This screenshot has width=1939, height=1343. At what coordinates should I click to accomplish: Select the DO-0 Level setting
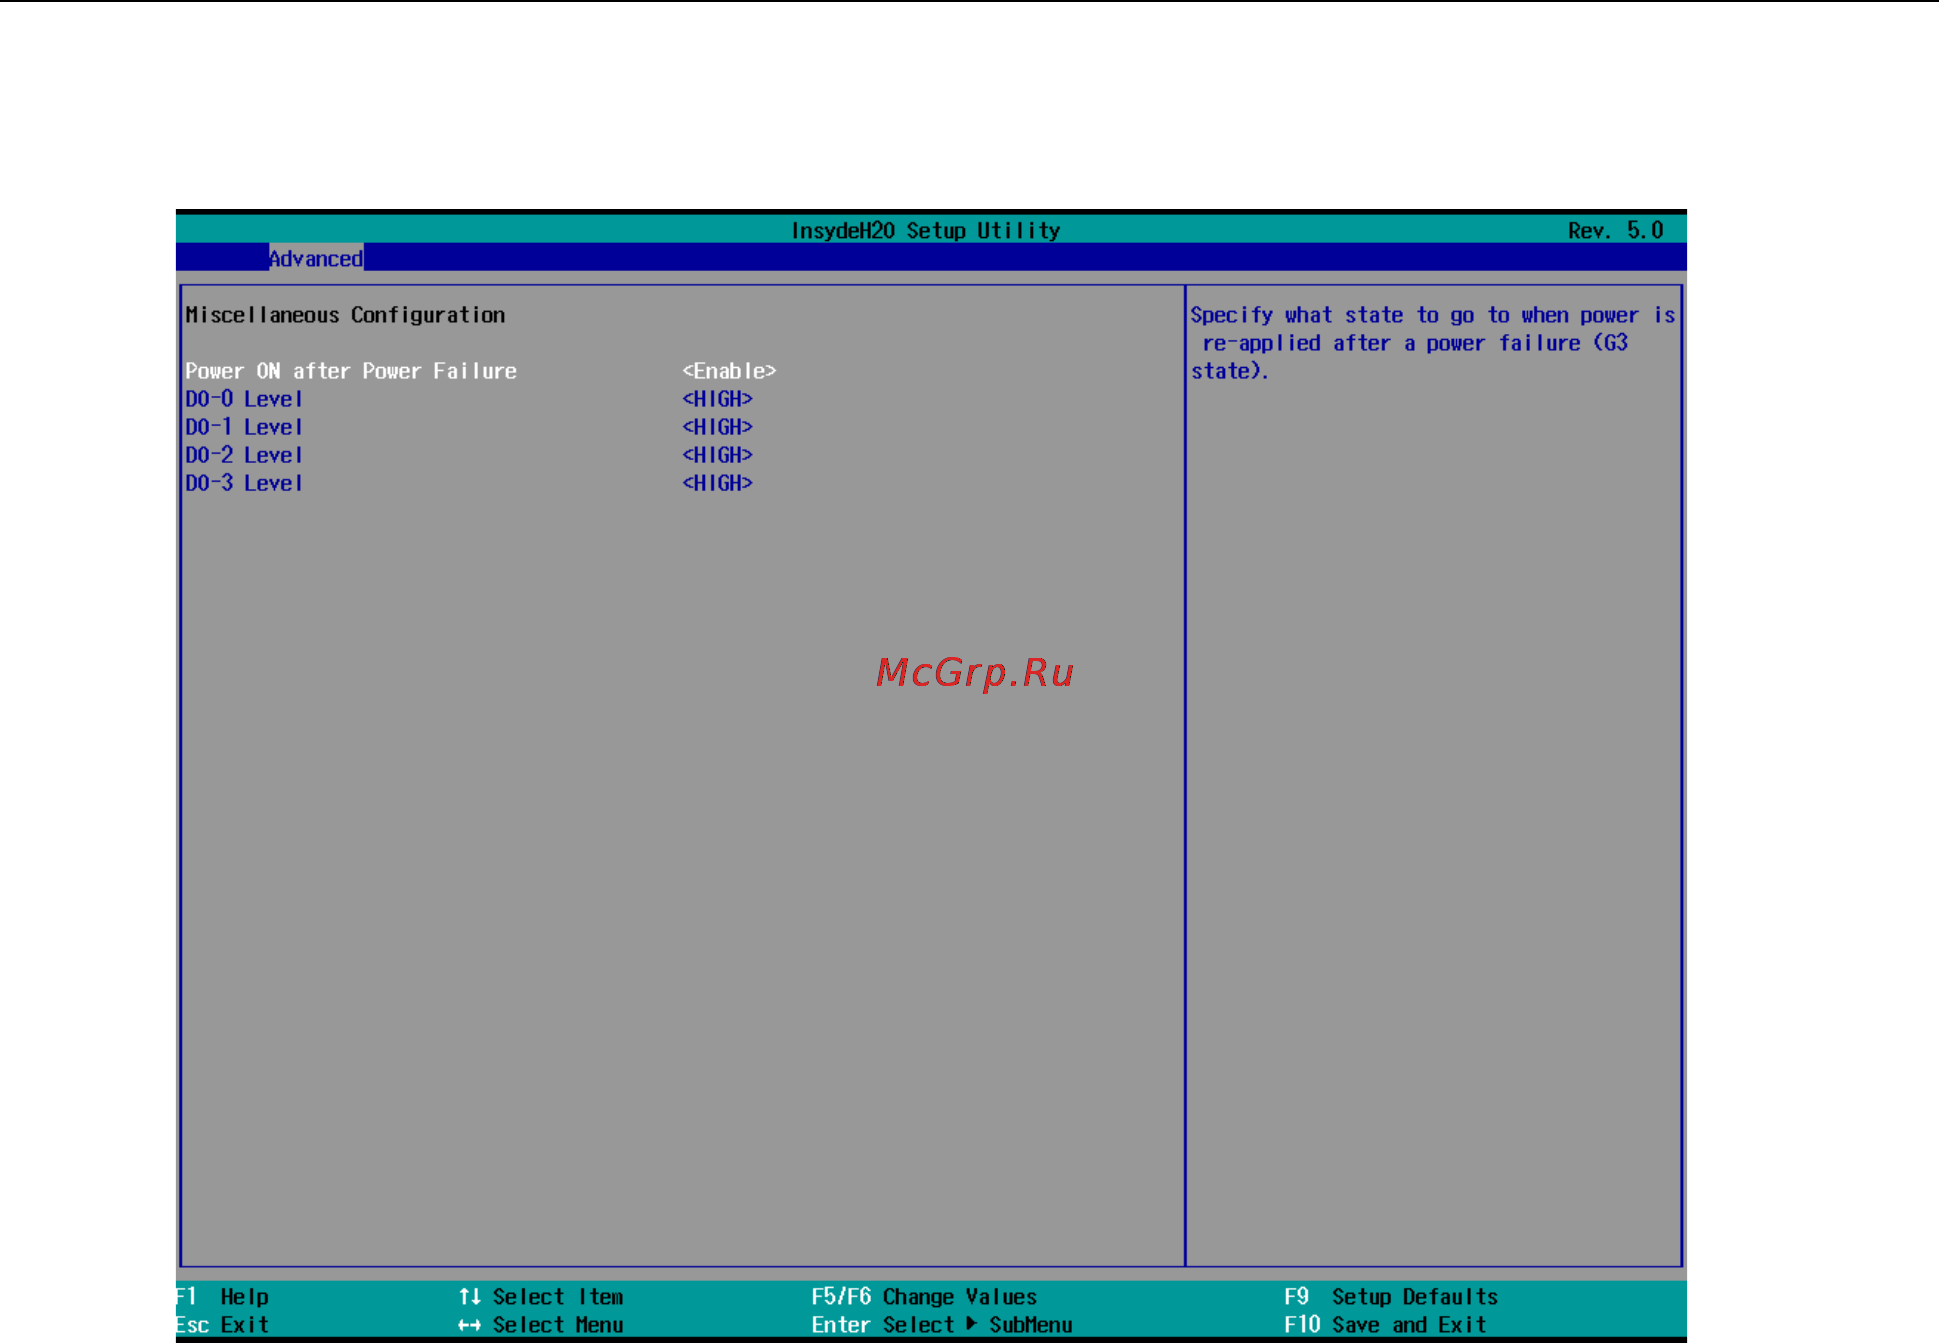pos(244,399)
